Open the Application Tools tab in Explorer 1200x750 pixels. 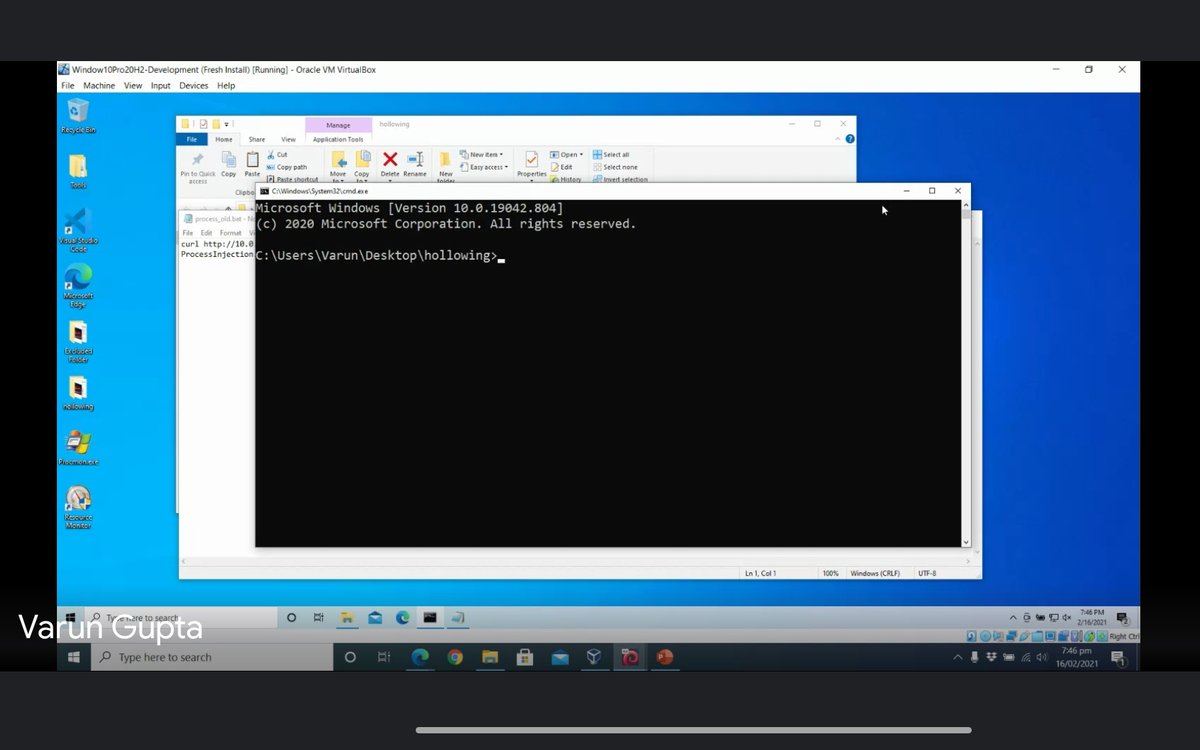[x=338, y=139]
